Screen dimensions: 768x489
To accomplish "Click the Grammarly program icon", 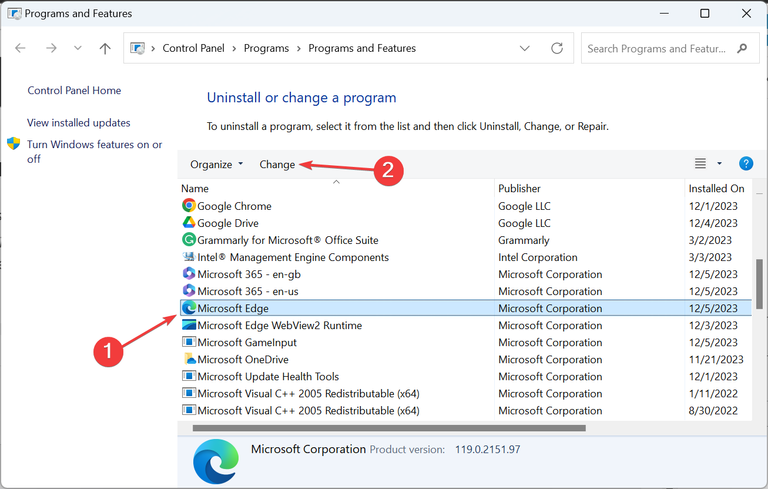I will tap(189, 240).
